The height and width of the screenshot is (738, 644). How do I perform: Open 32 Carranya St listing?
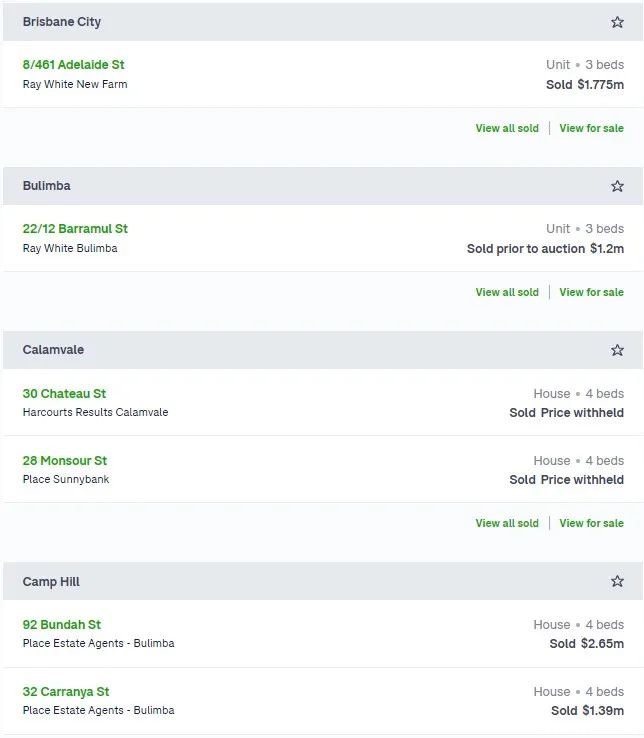[x=66, y=691]
